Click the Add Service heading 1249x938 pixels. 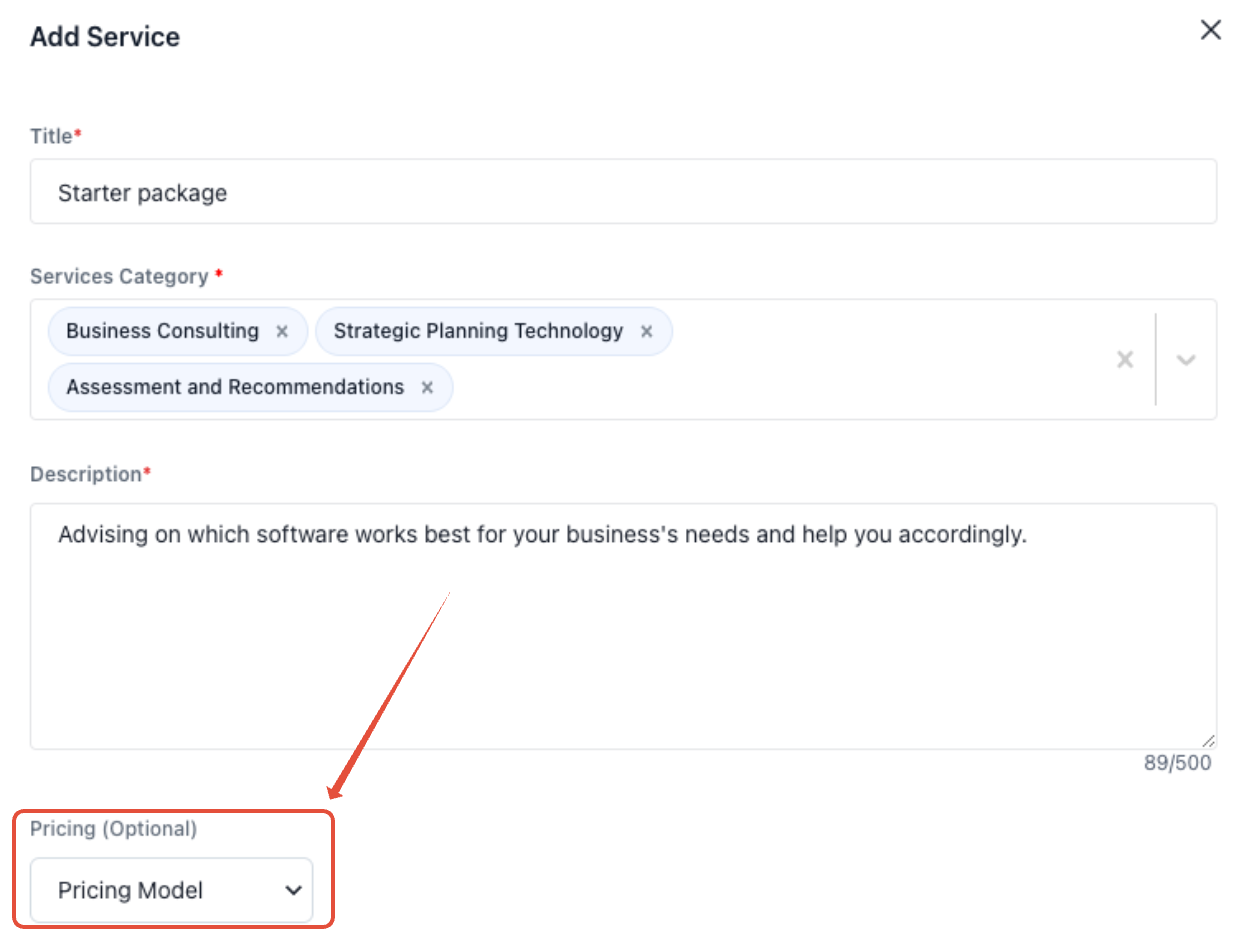coord(105,37)
